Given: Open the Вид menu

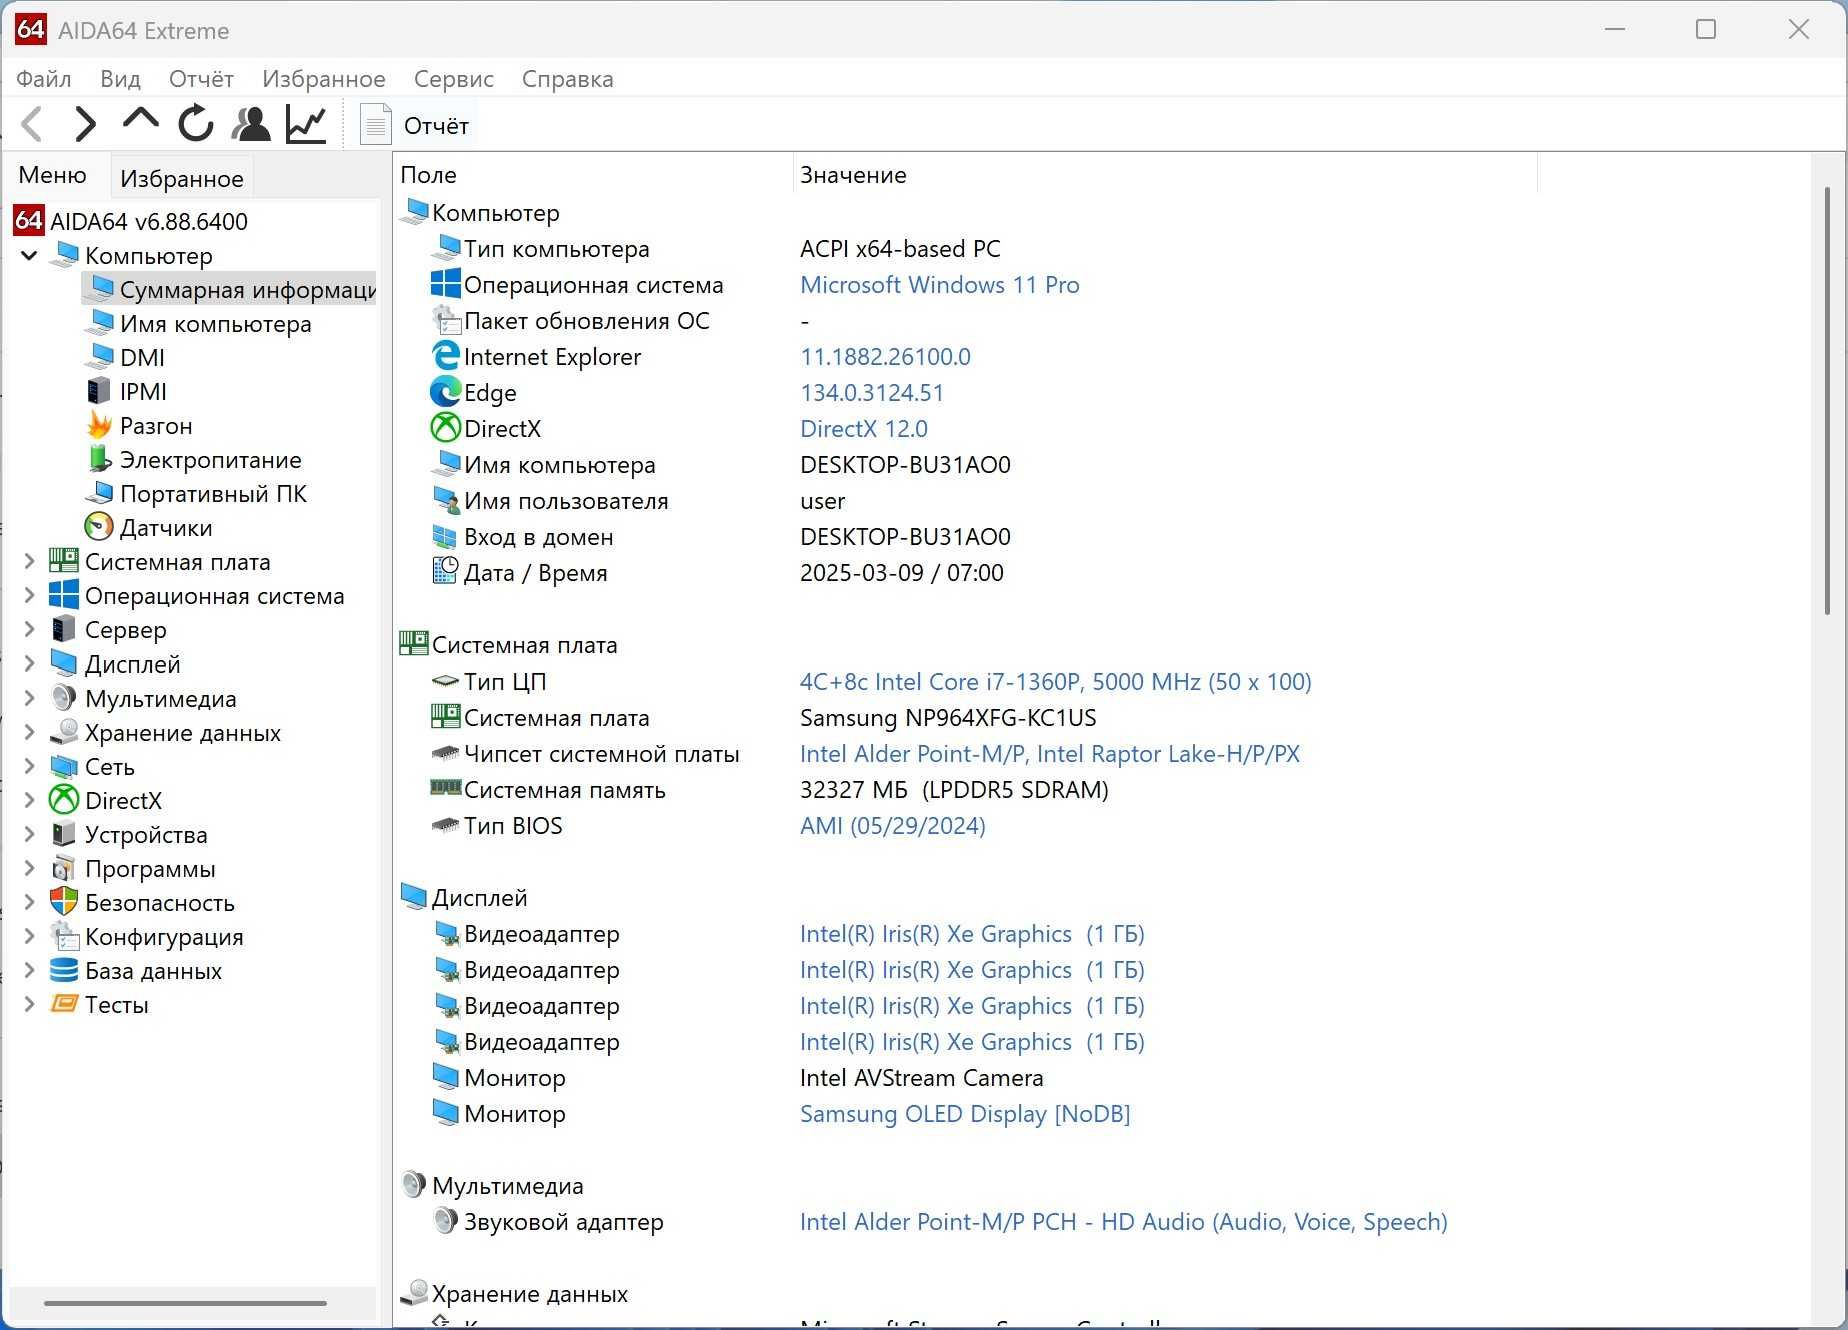Looking at the screenshot, I should click(120, 79).
